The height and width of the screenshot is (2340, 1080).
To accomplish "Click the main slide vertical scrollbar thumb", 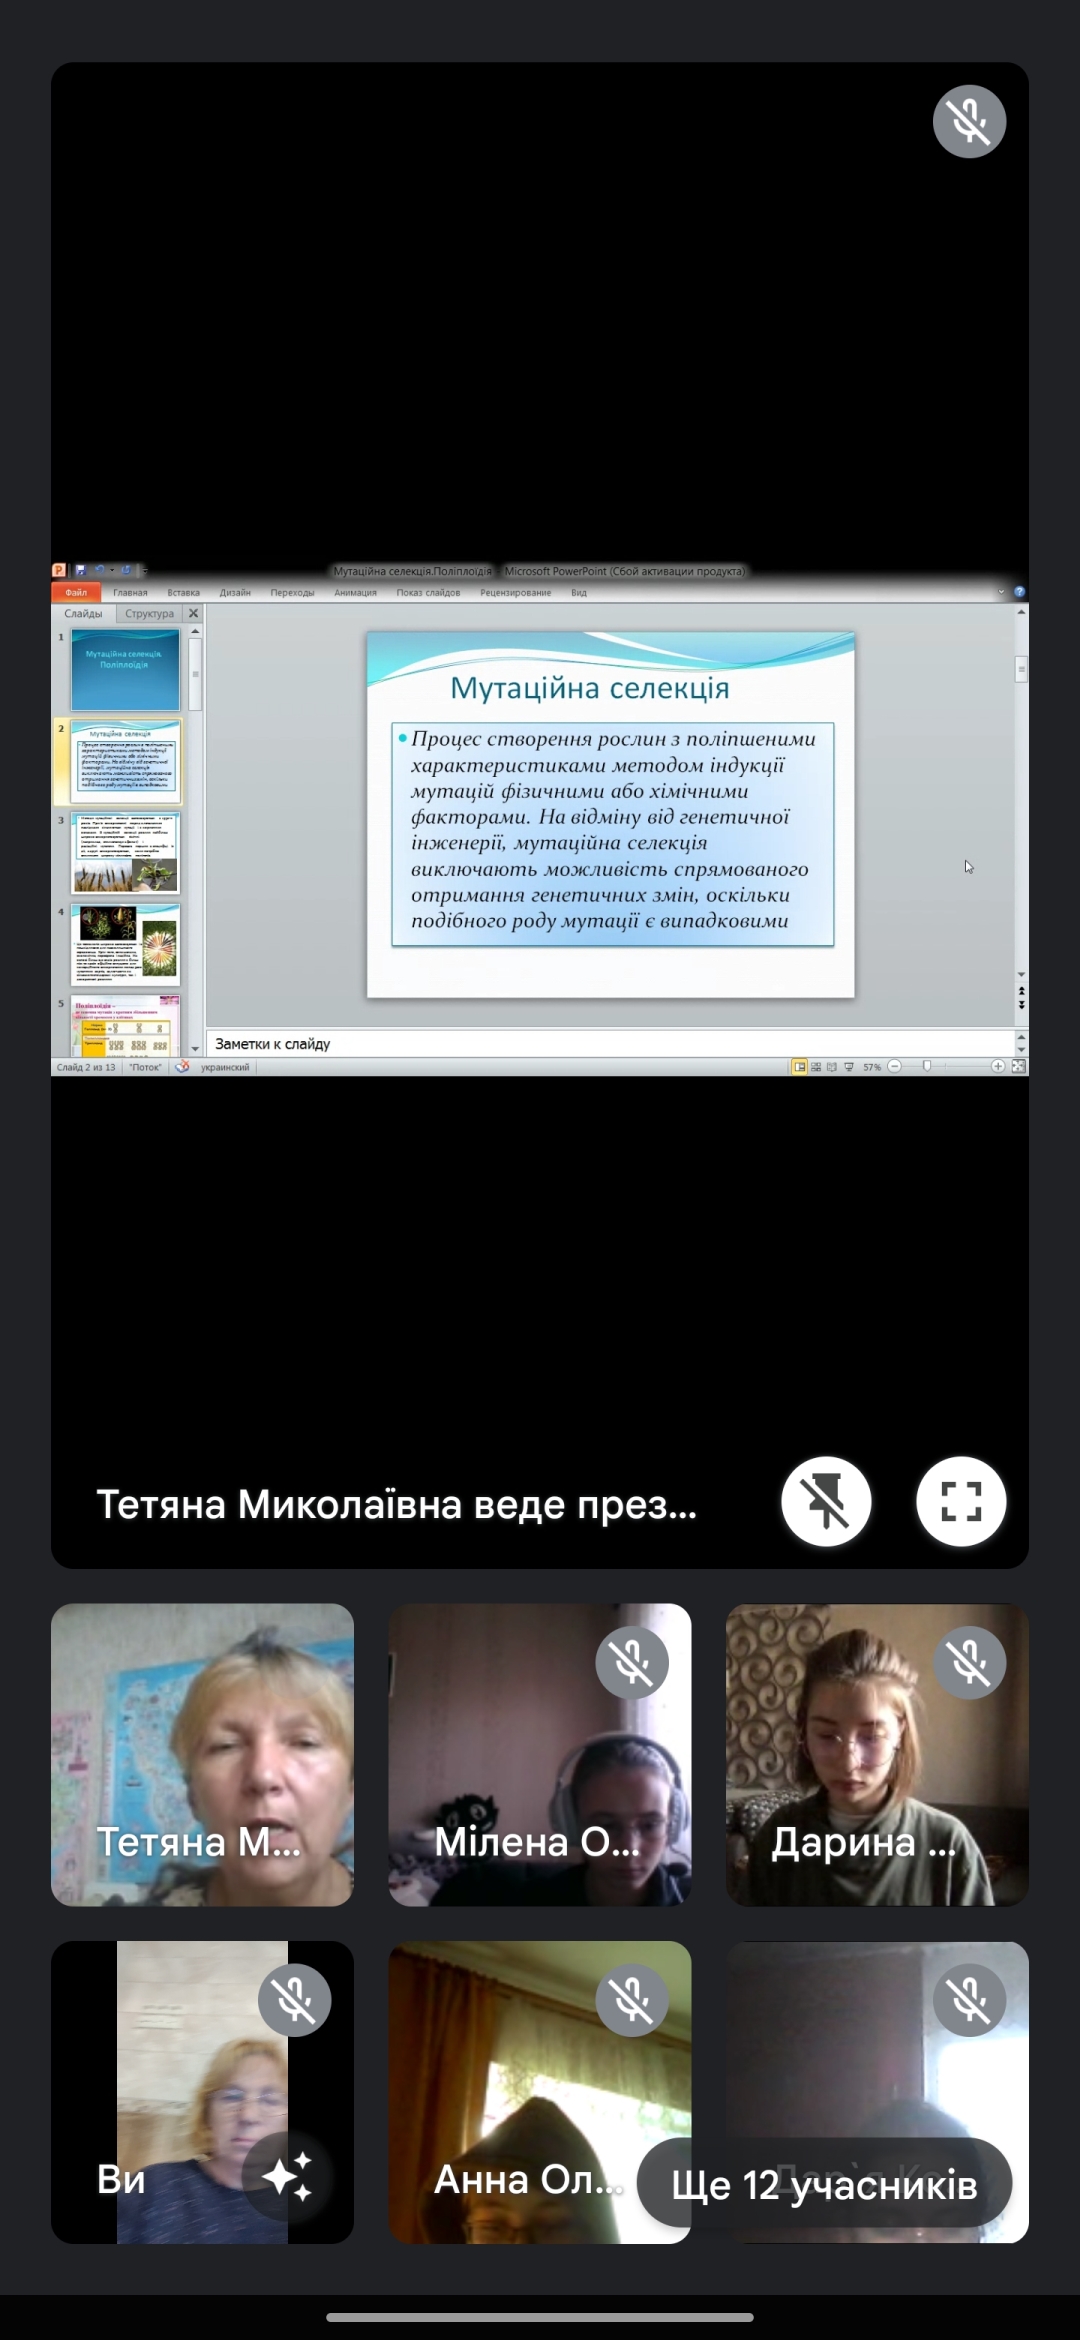I will click(1021, 669).
